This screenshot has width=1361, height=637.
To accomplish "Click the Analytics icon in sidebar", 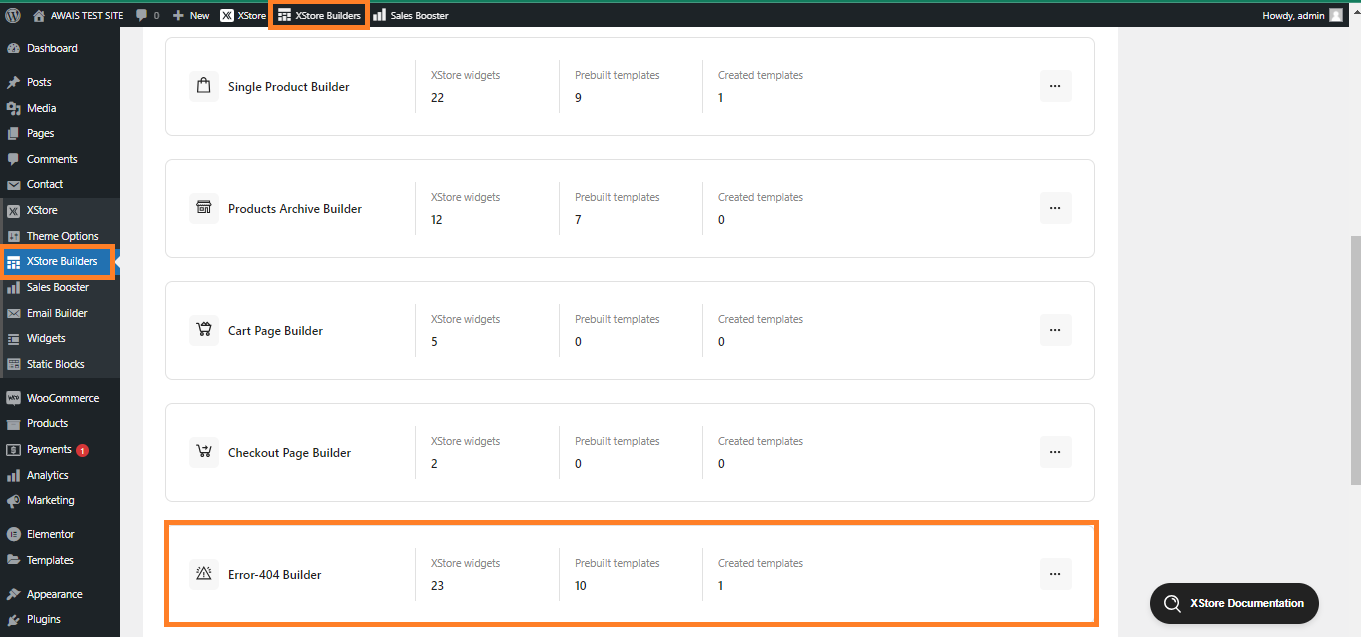I will (13, 475).
